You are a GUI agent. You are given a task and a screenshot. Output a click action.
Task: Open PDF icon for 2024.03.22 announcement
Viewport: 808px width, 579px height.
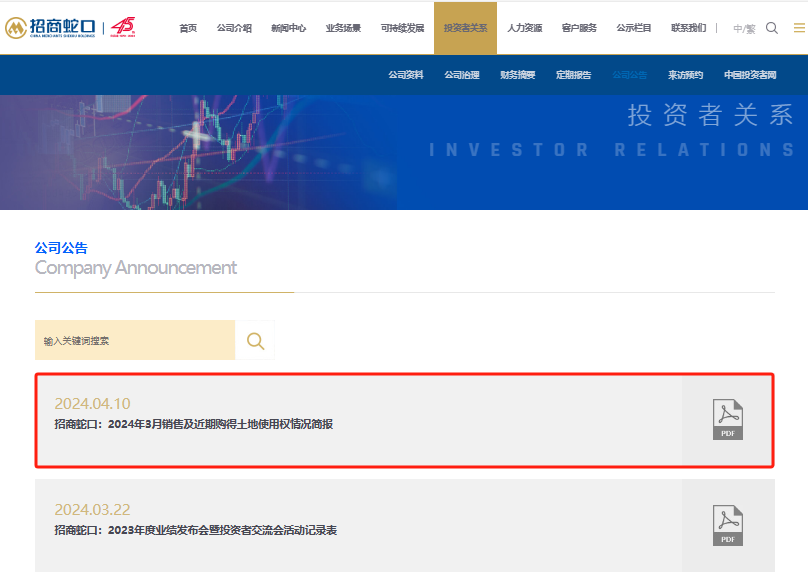coord(728,525)
